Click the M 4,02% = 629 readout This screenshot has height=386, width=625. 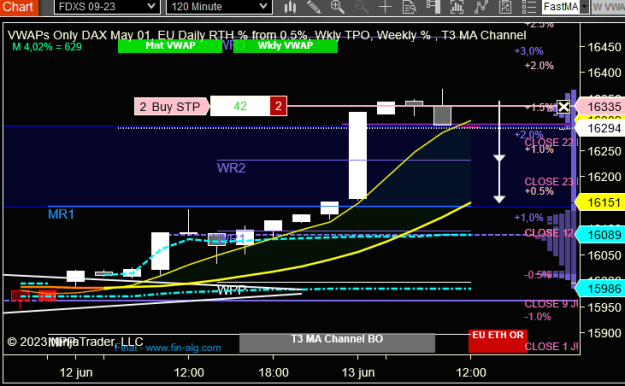(47, 47)
